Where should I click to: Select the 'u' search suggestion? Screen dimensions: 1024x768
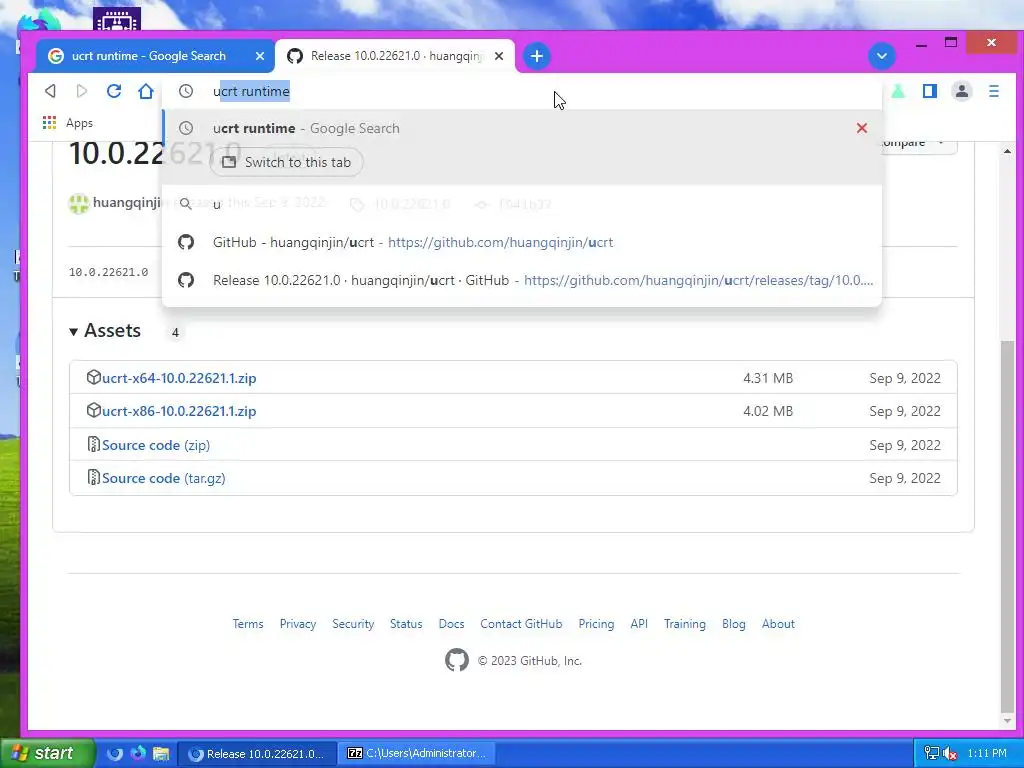(522, 204)
